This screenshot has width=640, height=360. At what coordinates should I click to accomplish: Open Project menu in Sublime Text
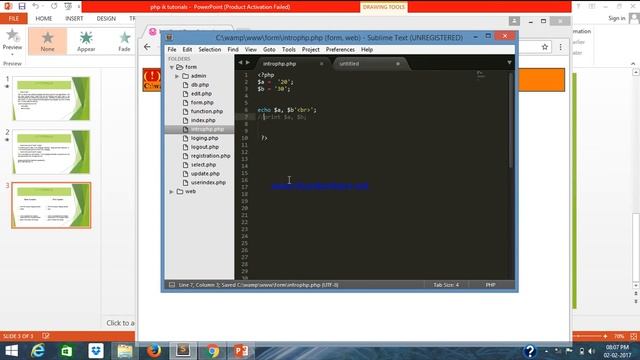[x=311, y=49]
